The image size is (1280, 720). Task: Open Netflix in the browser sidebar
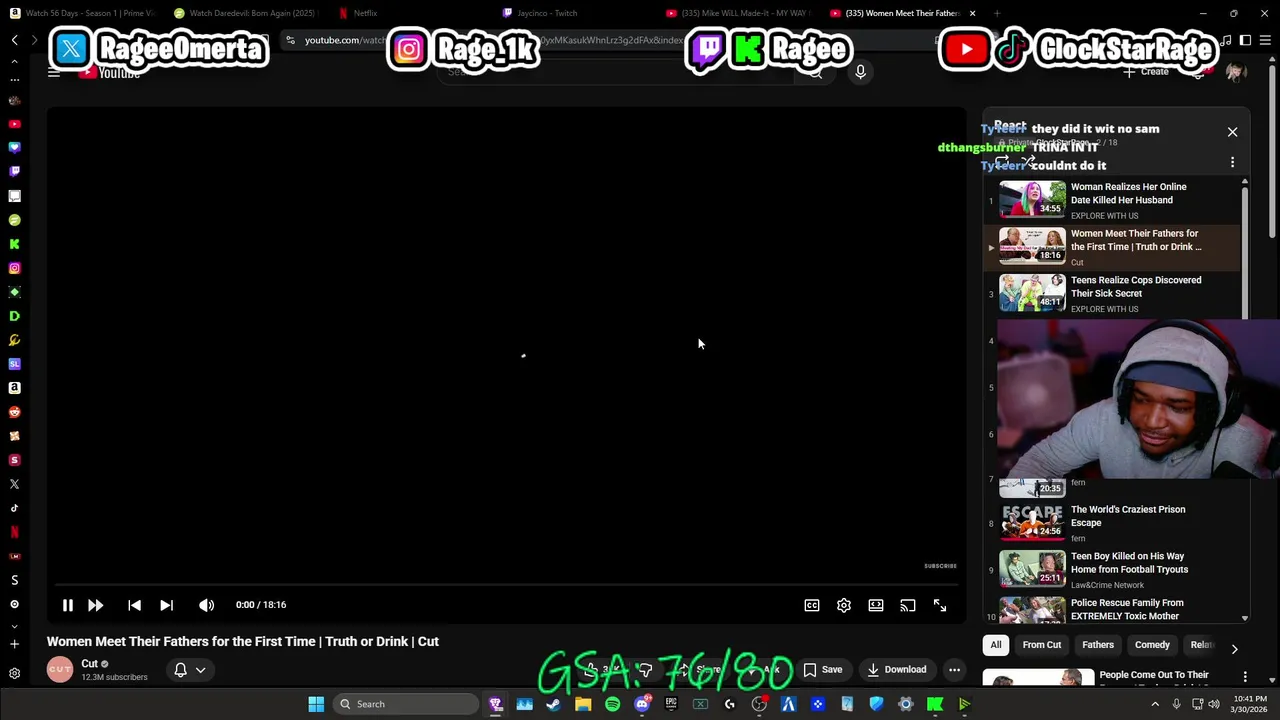(x=14, y=532)
